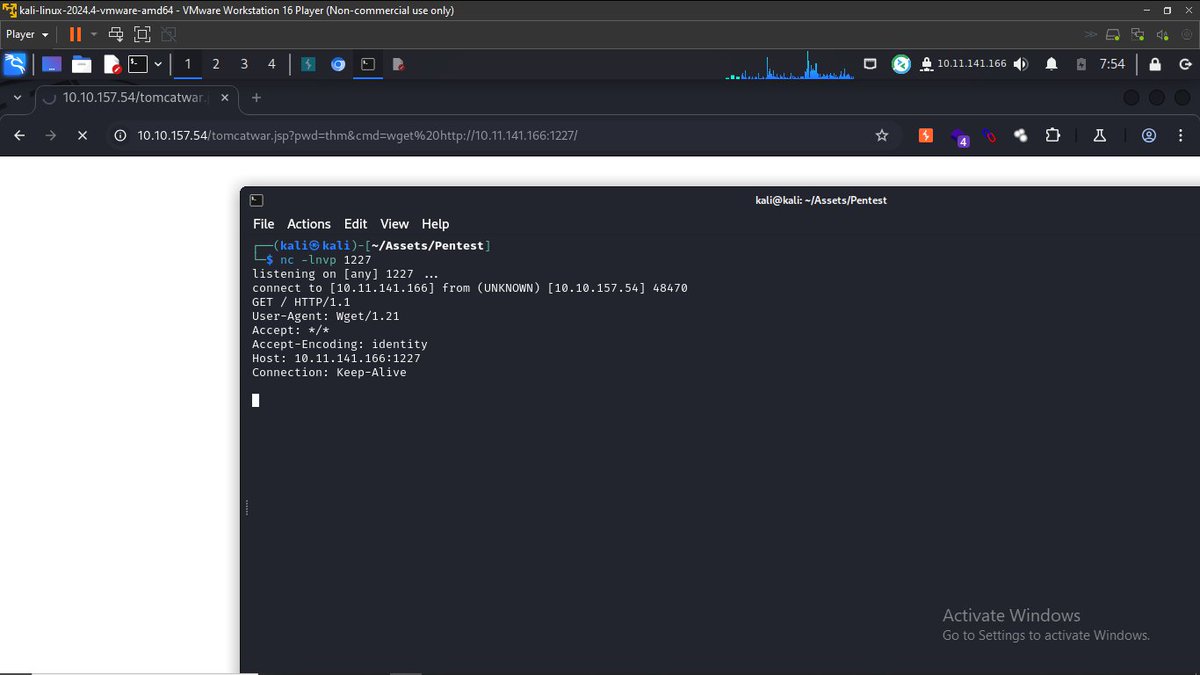This screenshot has width=1200, height=675.
Task: Pause the virtual machine with the orange button
Action: coord(75,34)
